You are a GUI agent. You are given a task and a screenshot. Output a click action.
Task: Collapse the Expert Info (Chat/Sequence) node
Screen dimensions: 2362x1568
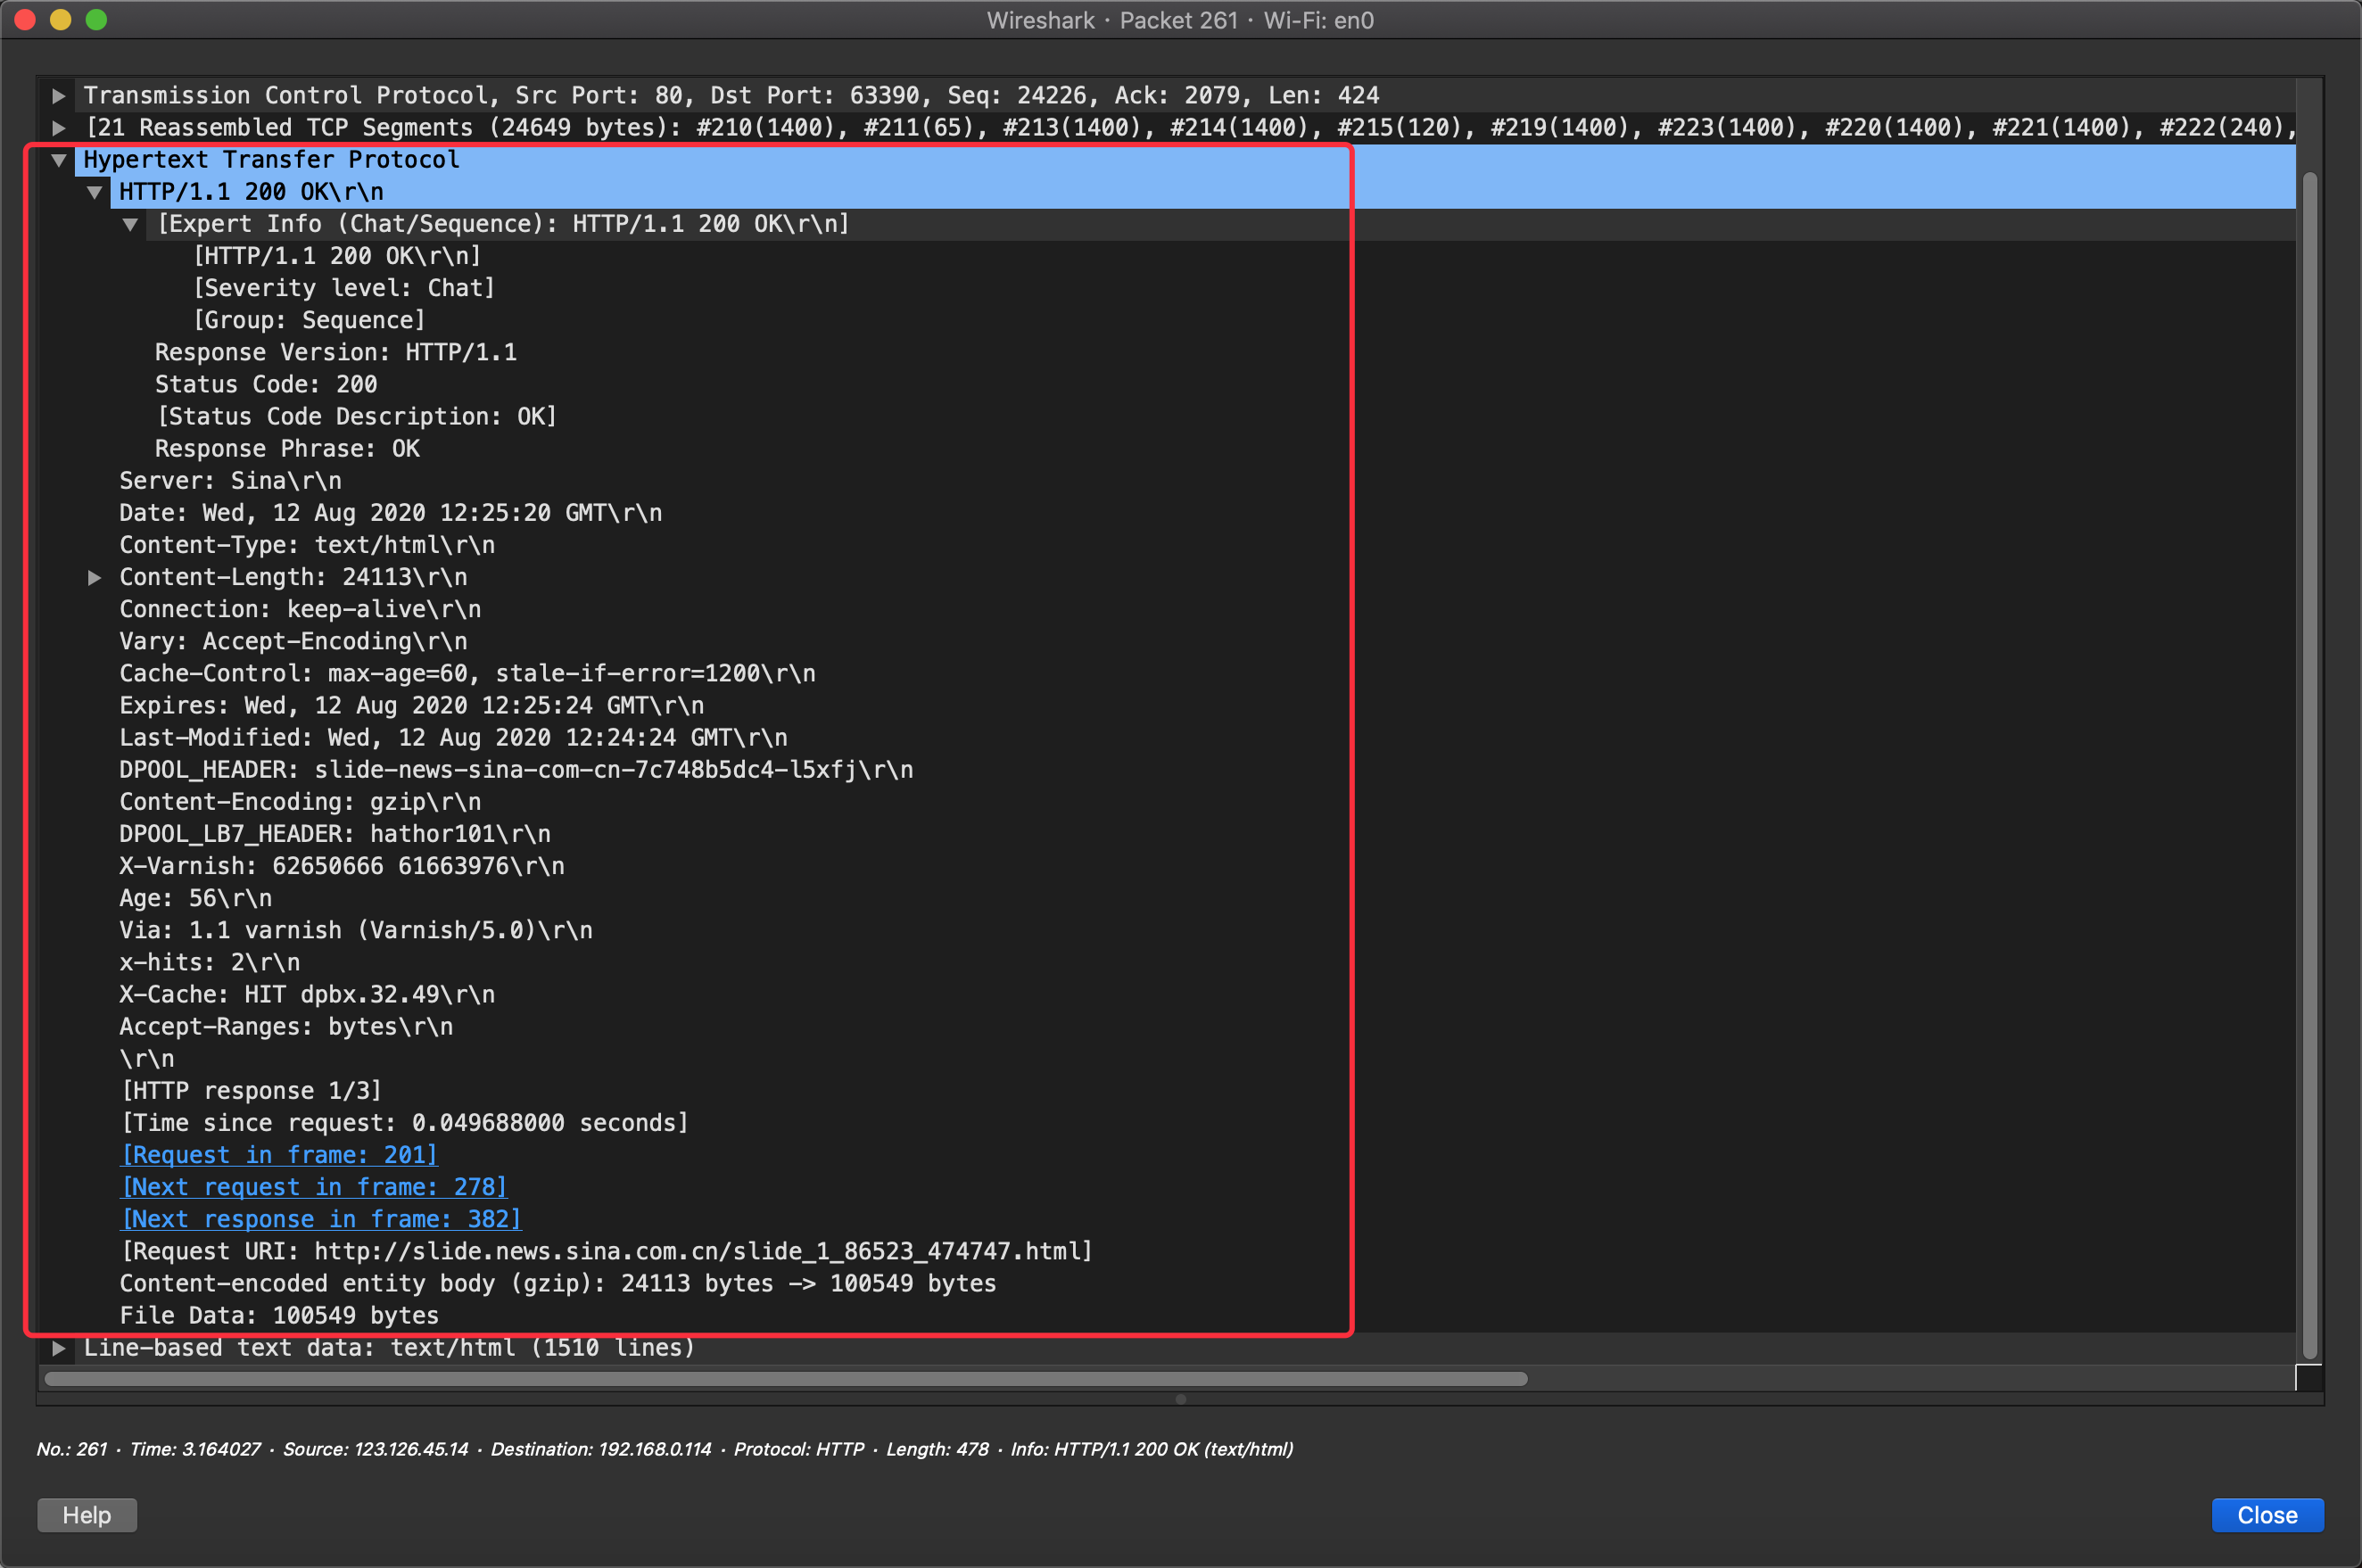131,224
